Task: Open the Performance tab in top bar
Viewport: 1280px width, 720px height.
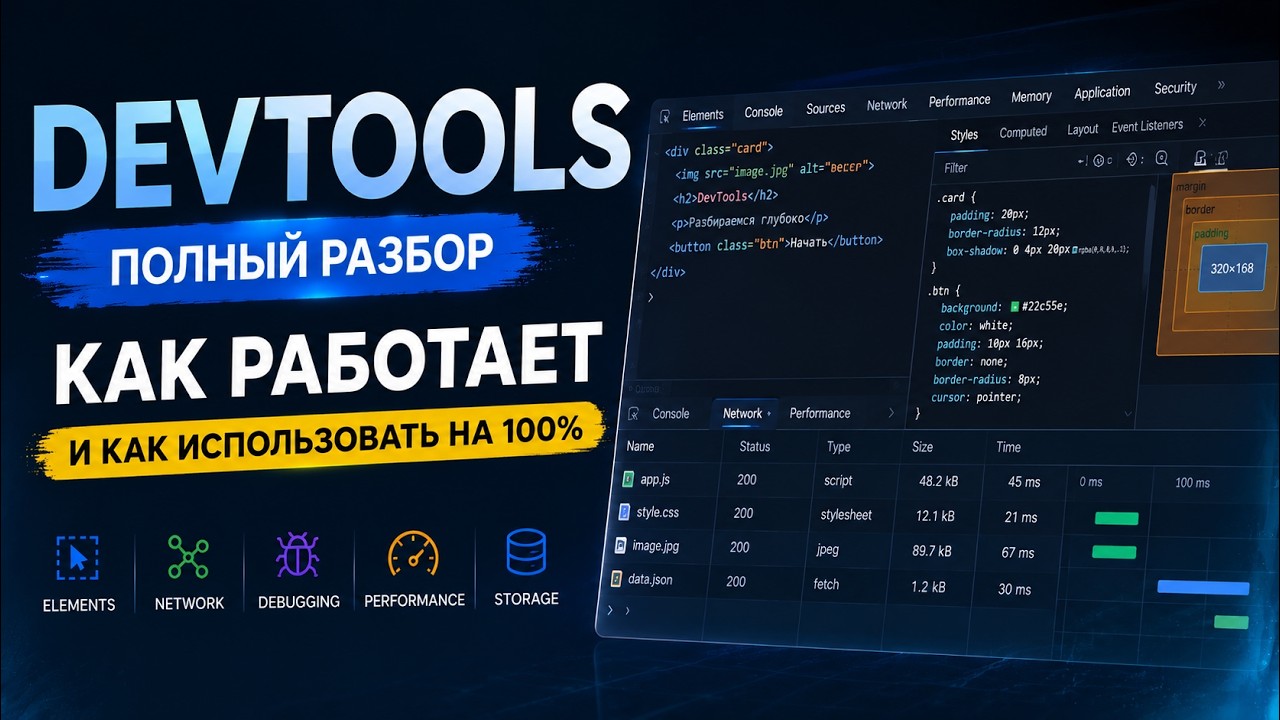Action: point(960,100)
